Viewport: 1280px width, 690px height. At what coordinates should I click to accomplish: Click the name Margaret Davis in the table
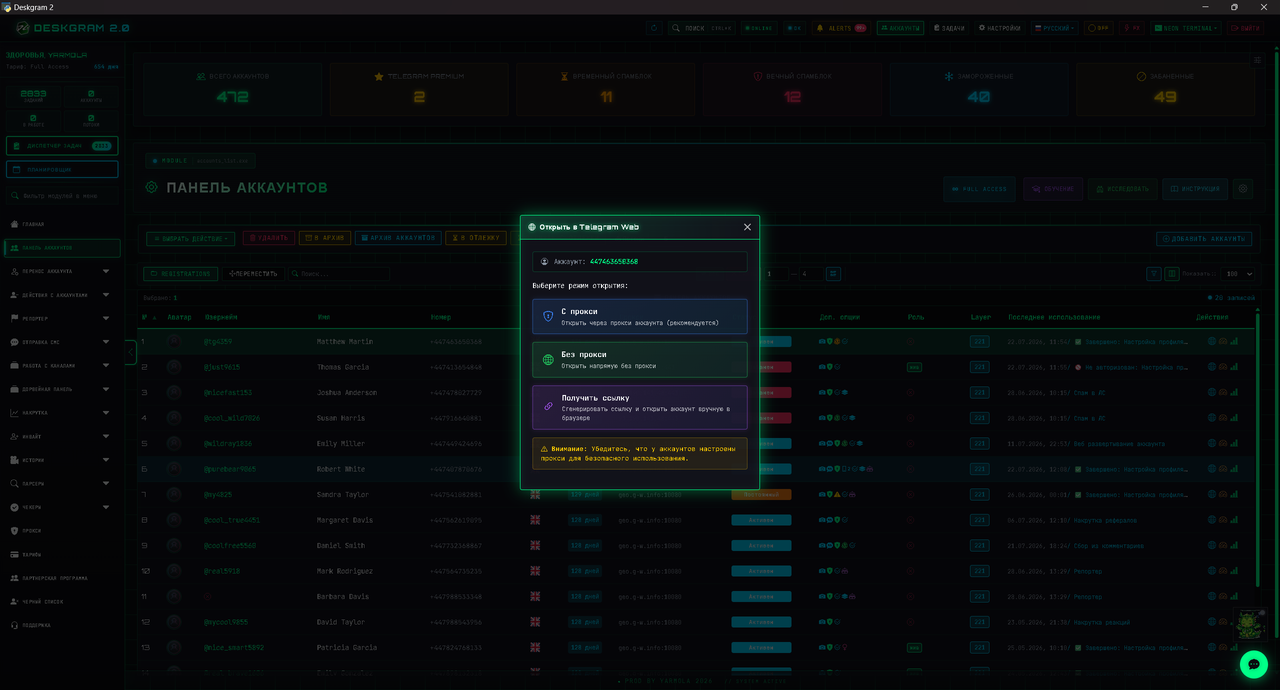pyautogui.click(x=344, y=520)
